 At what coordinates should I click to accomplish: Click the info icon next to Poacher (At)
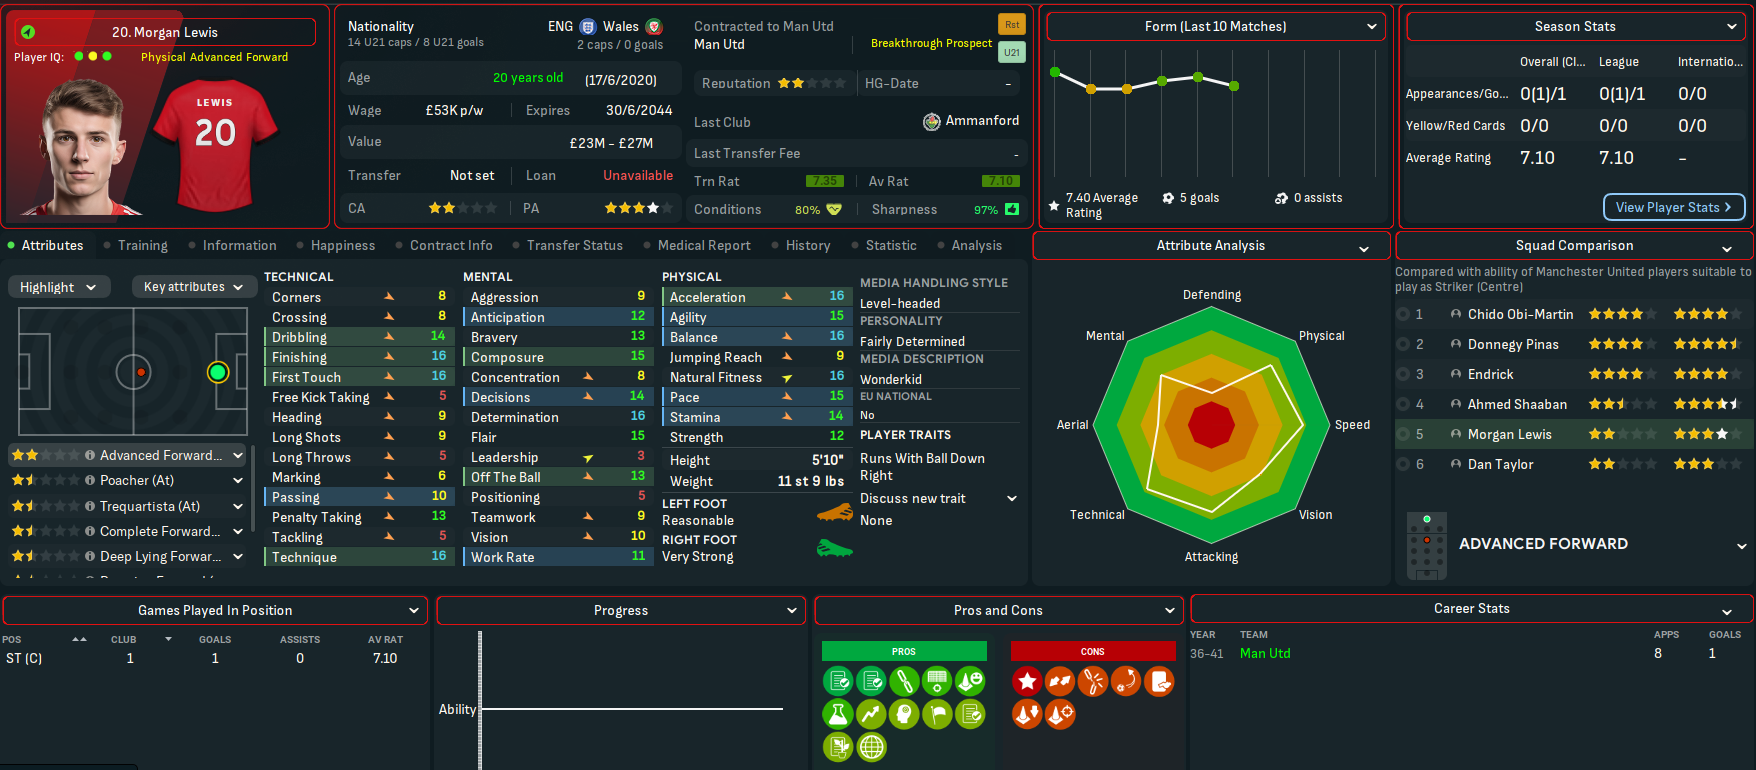90,481
